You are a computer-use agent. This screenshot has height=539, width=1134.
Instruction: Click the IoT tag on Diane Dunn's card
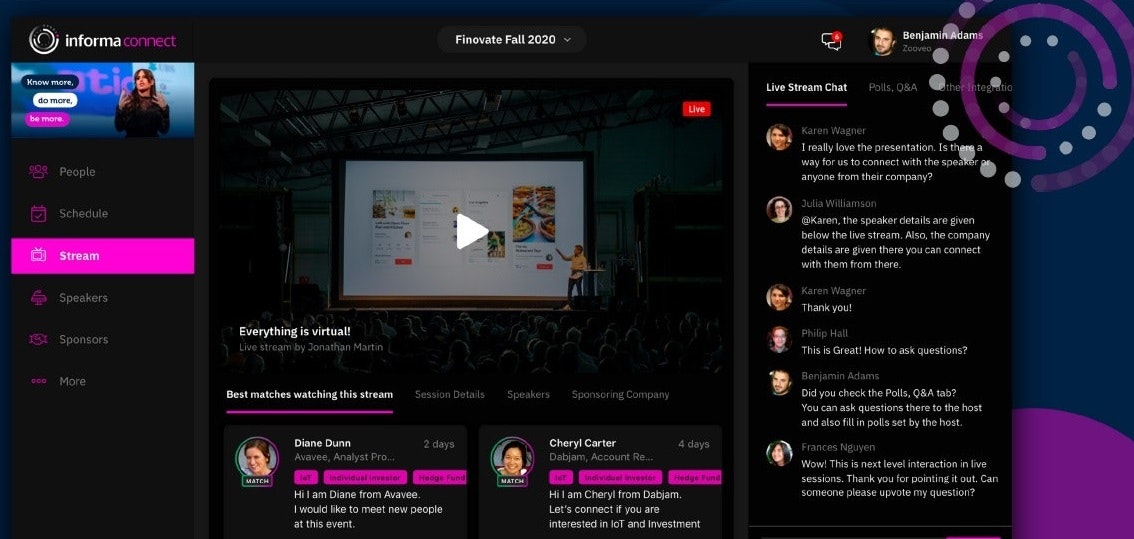[x=306, y=478]
